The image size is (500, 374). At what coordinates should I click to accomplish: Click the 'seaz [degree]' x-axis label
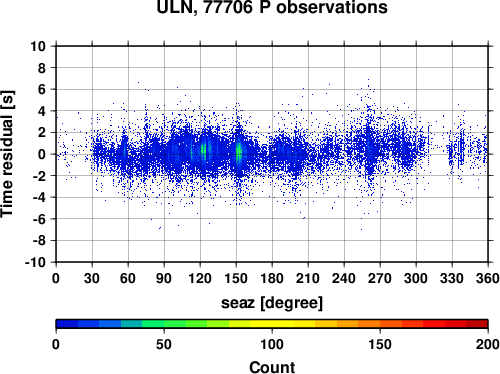[x=272, y=303]
